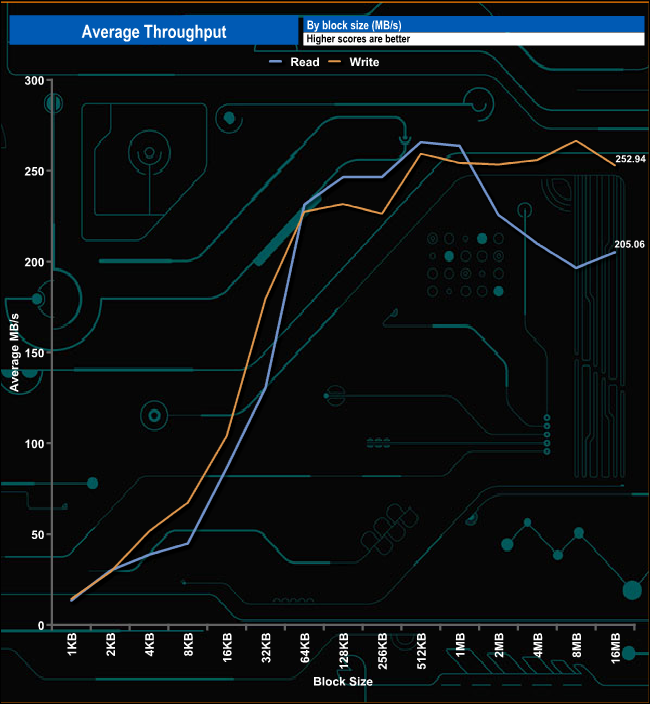Click the 2MB x-axis label

click(x=499, y=645)
